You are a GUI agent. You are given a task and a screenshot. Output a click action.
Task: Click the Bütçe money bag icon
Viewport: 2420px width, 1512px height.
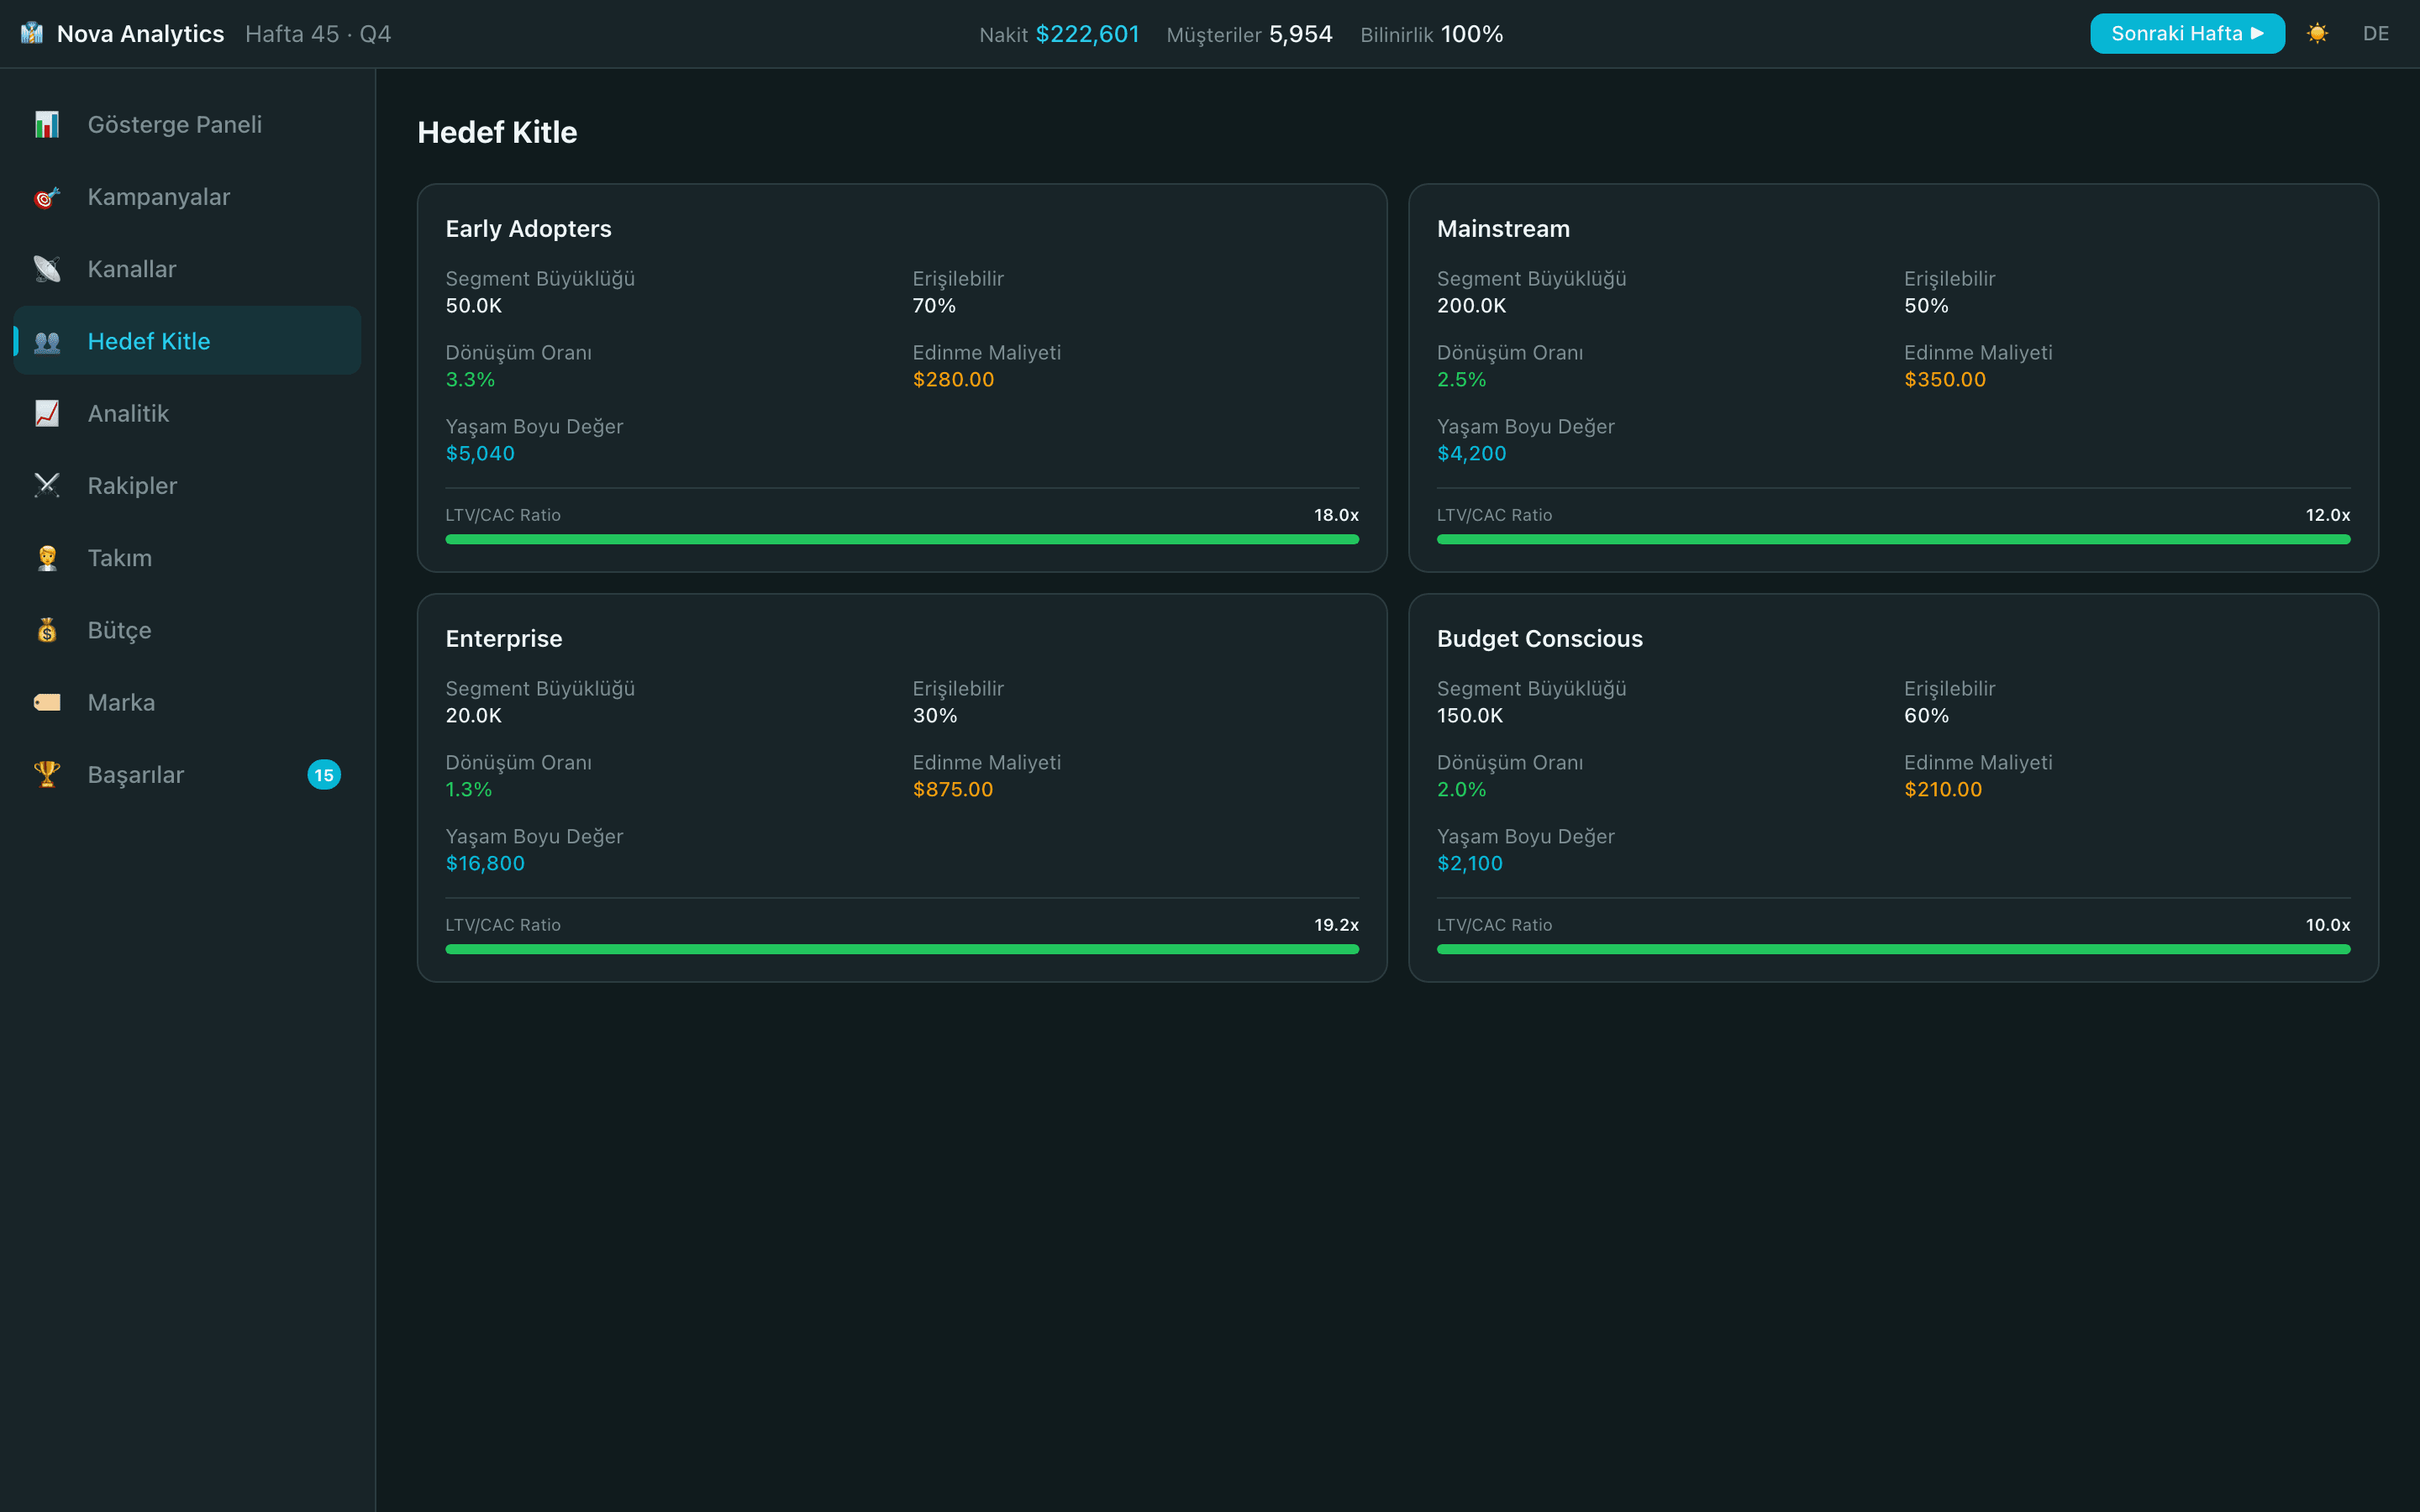[47, 630]
